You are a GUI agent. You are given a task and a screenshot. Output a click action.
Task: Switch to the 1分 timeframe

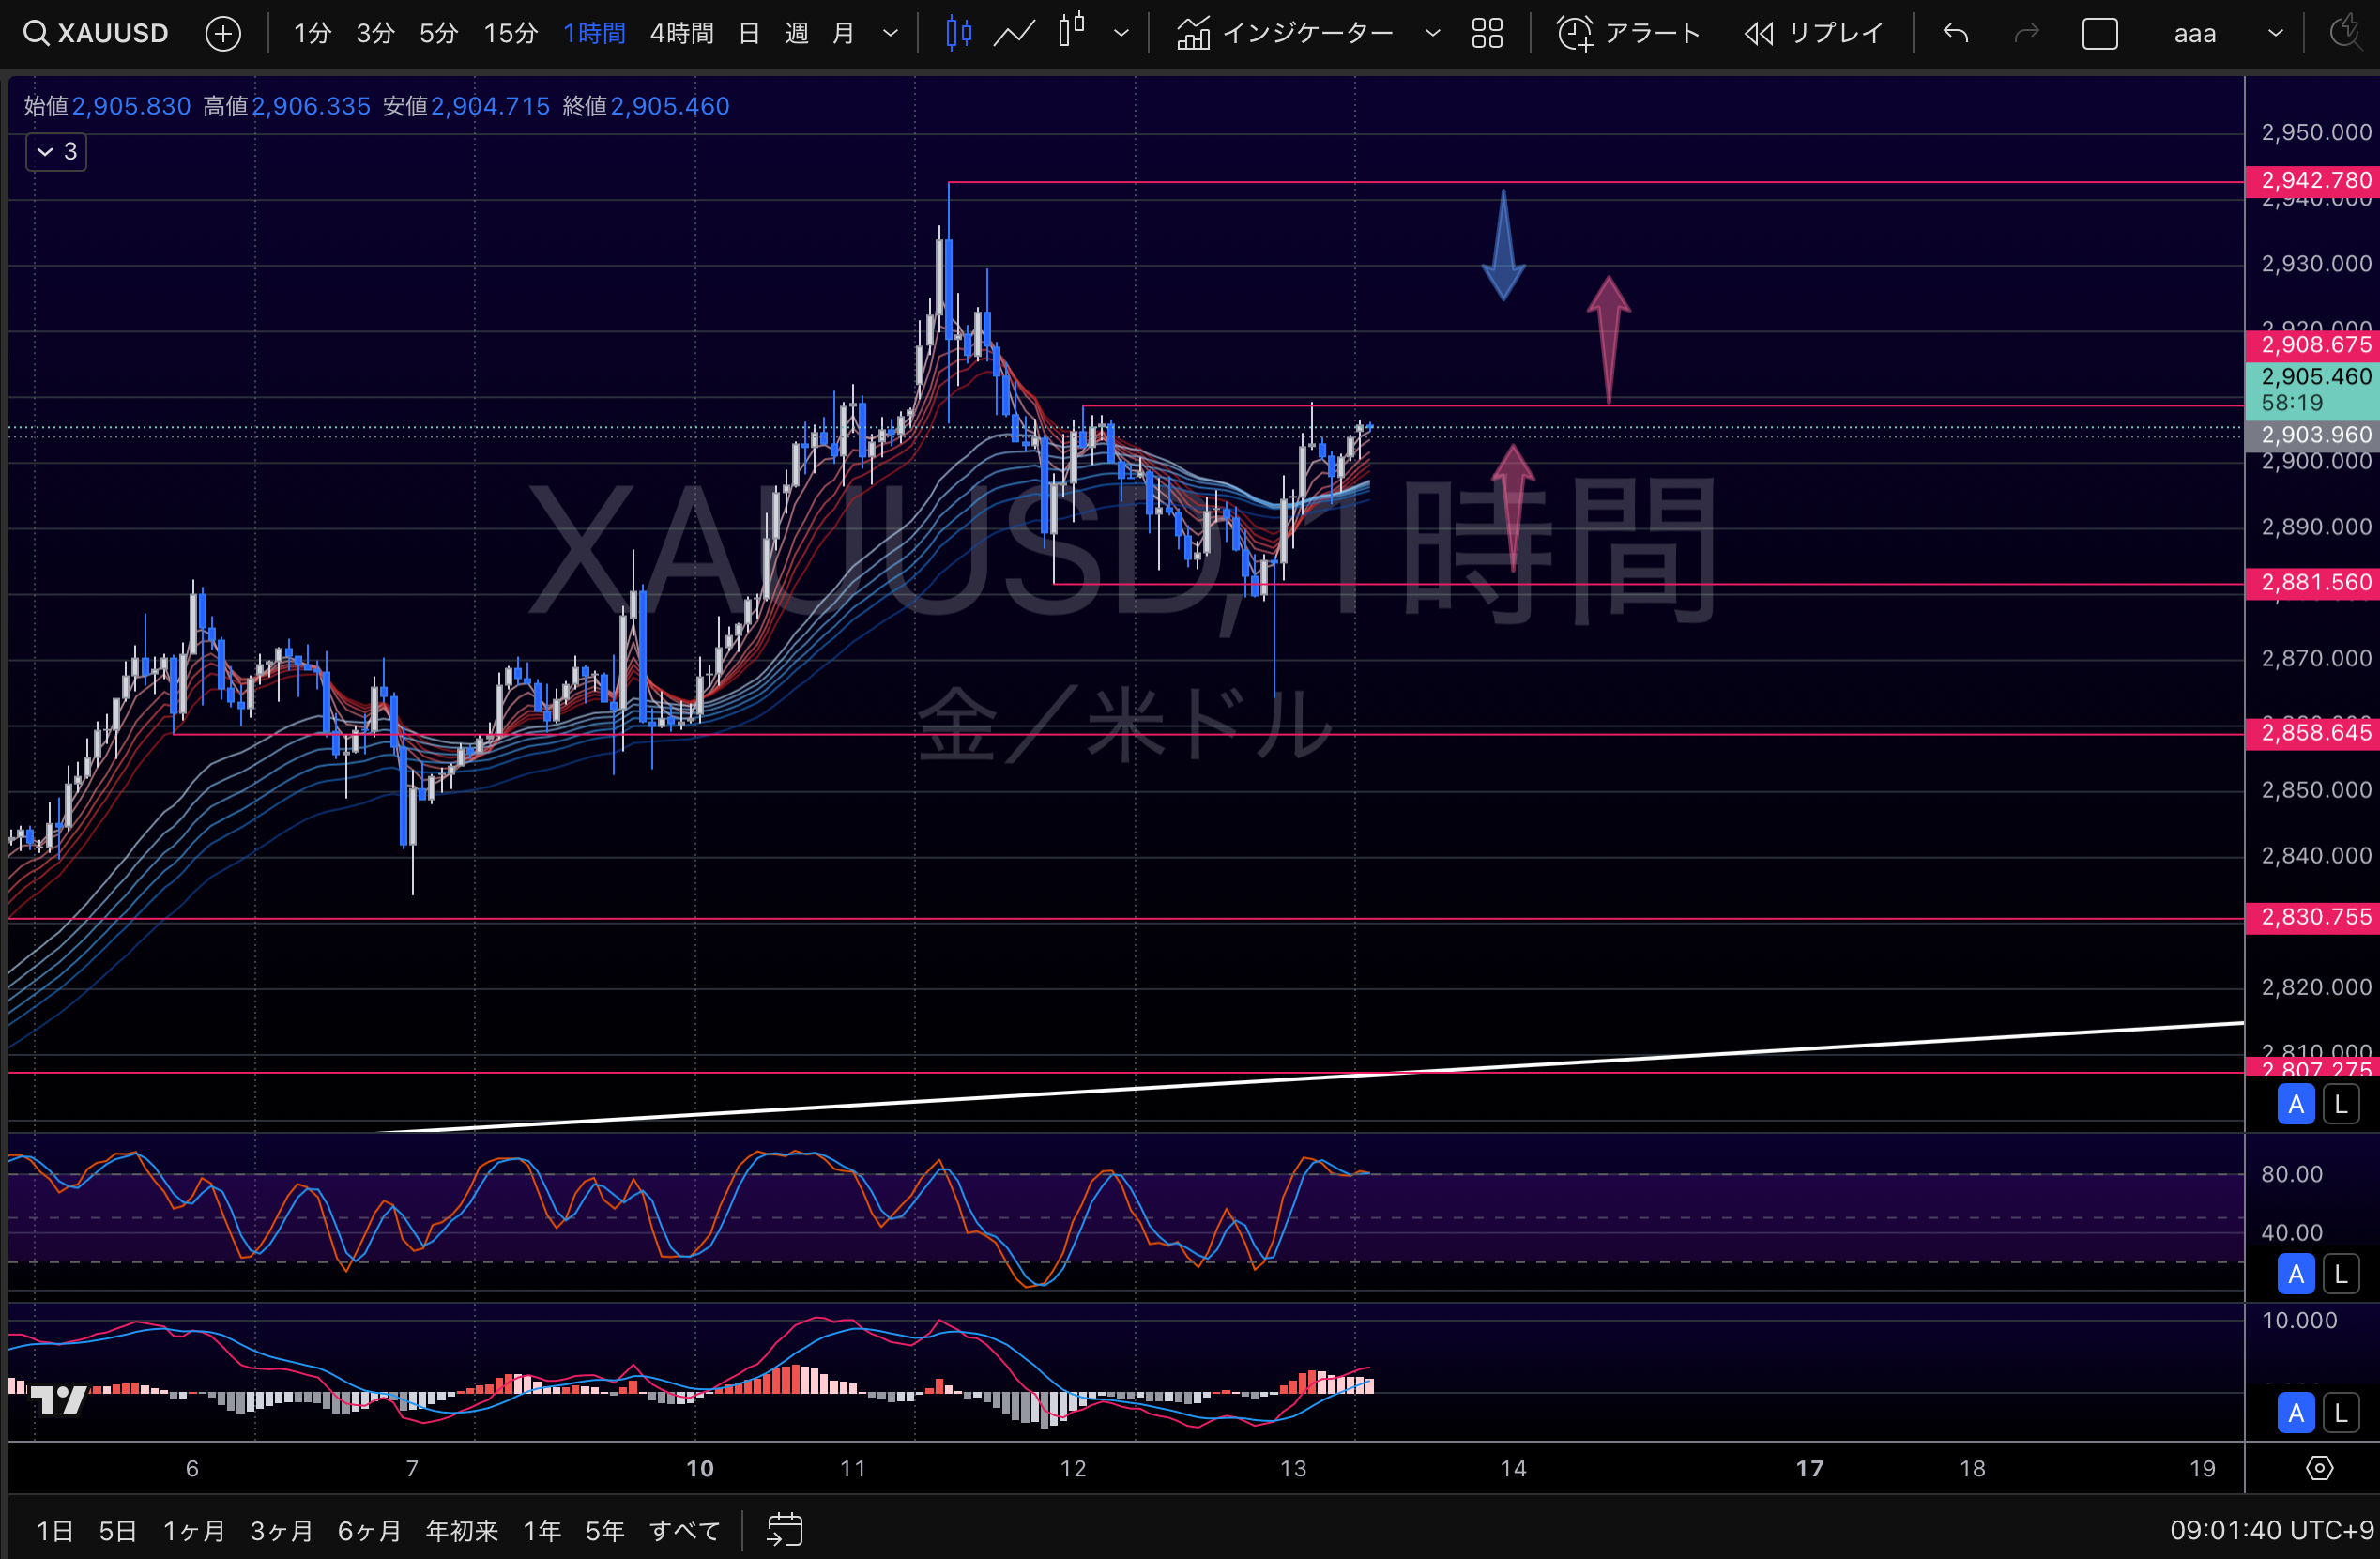tap(312, 34)
